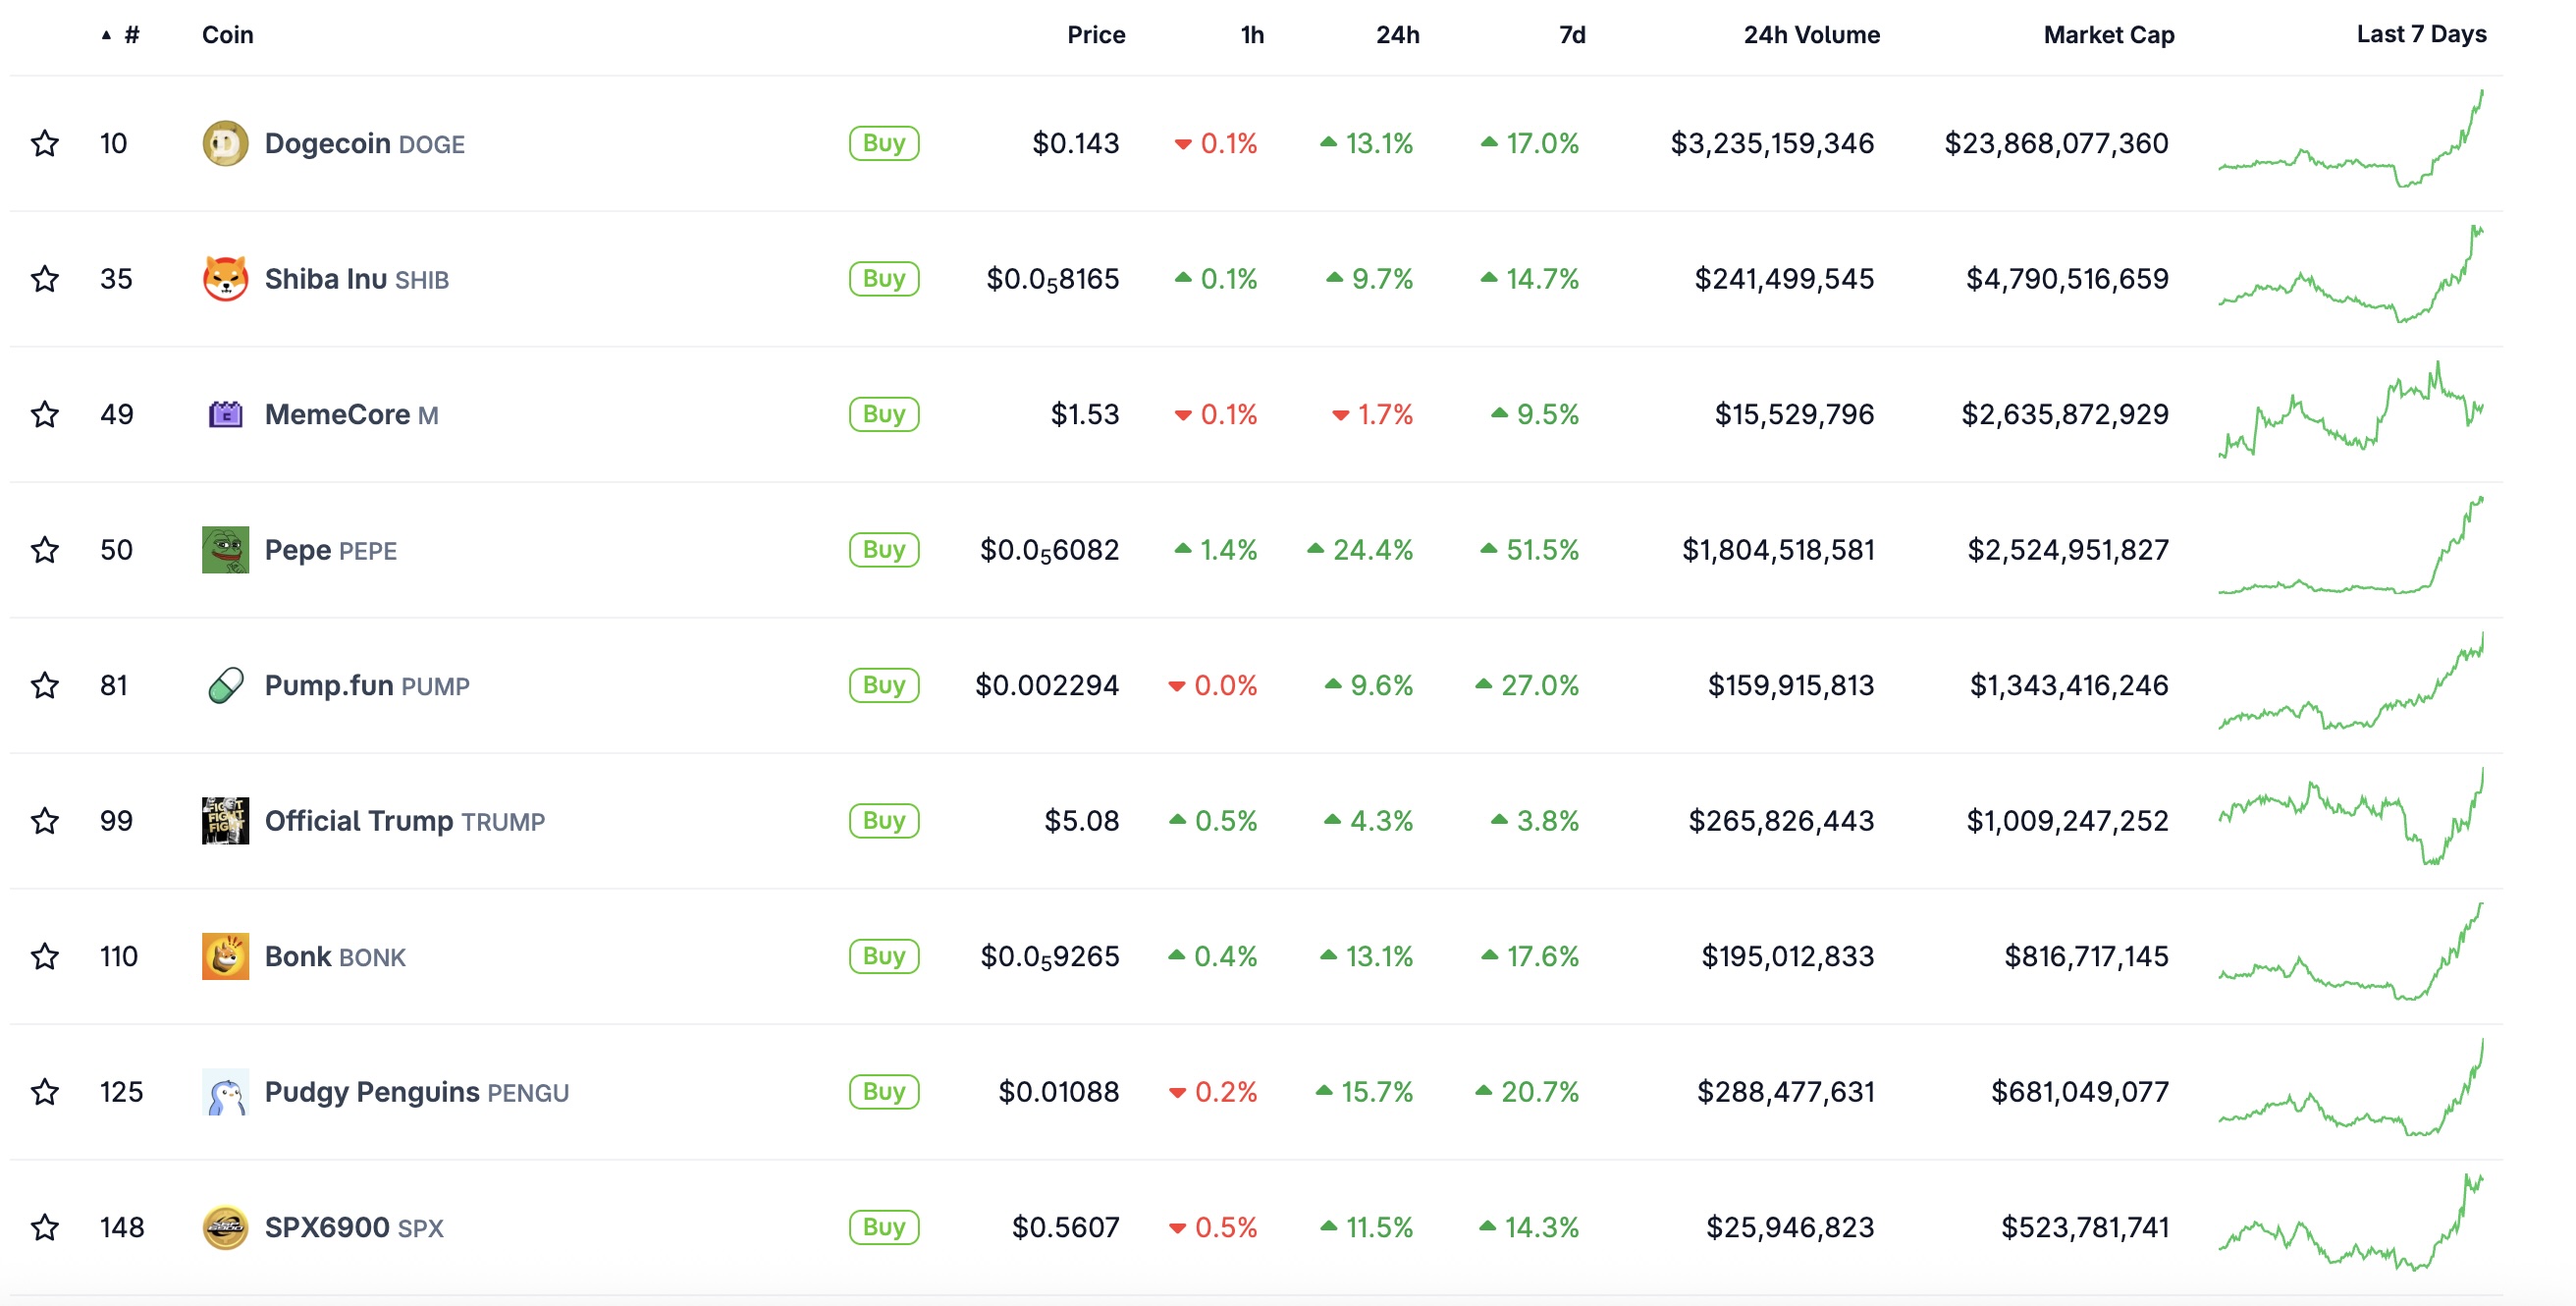The image size is (2576, 1306).
Task: Click the Dogecoin coin logo icon
Action: (x=225, y=143)
